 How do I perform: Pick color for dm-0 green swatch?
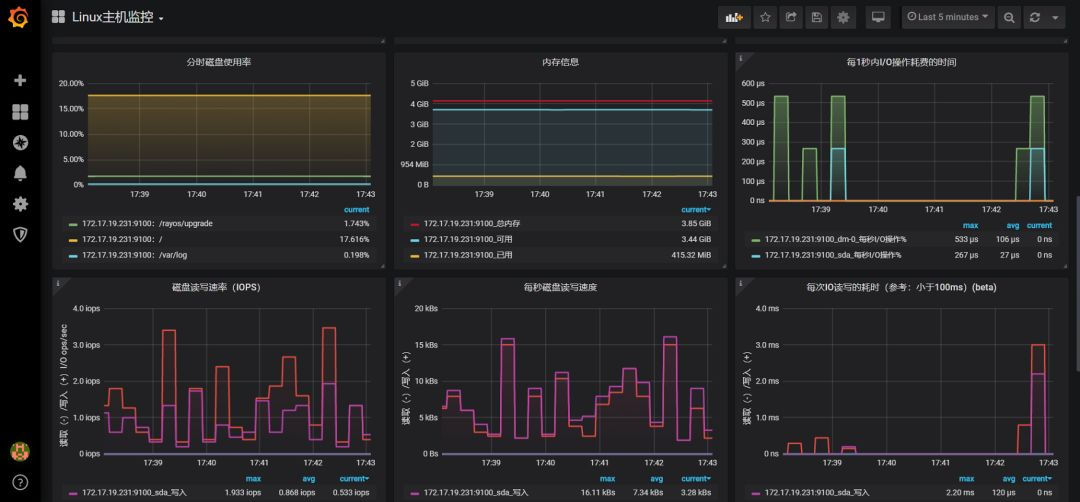tap(756, 240)
